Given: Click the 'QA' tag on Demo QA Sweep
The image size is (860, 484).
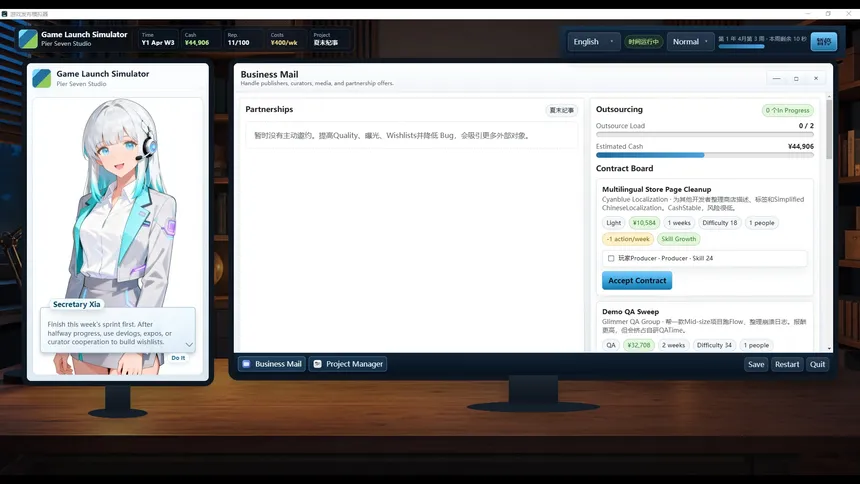Looking at the screenshot, I should 610,345.
